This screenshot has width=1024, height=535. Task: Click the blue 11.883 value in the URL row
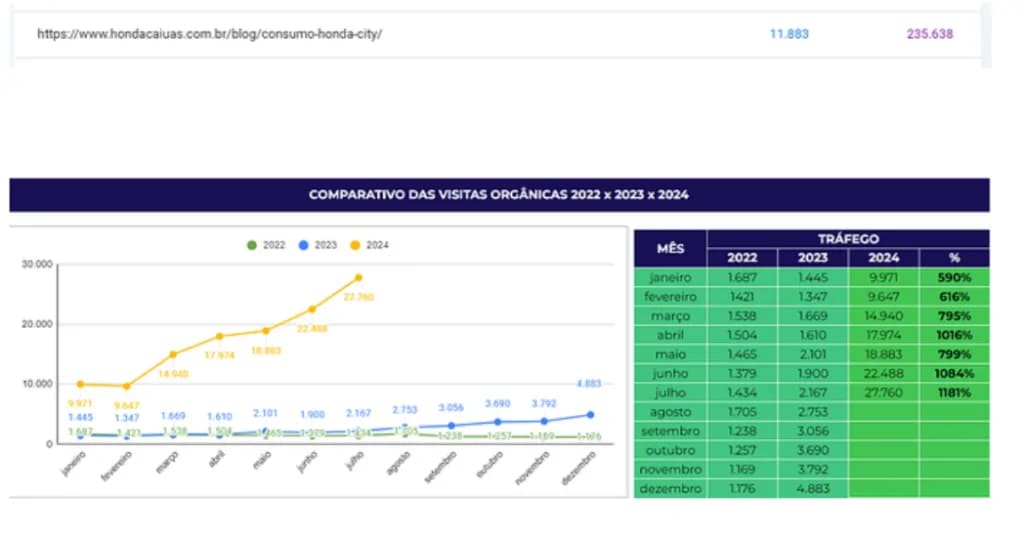click(789, 34)
